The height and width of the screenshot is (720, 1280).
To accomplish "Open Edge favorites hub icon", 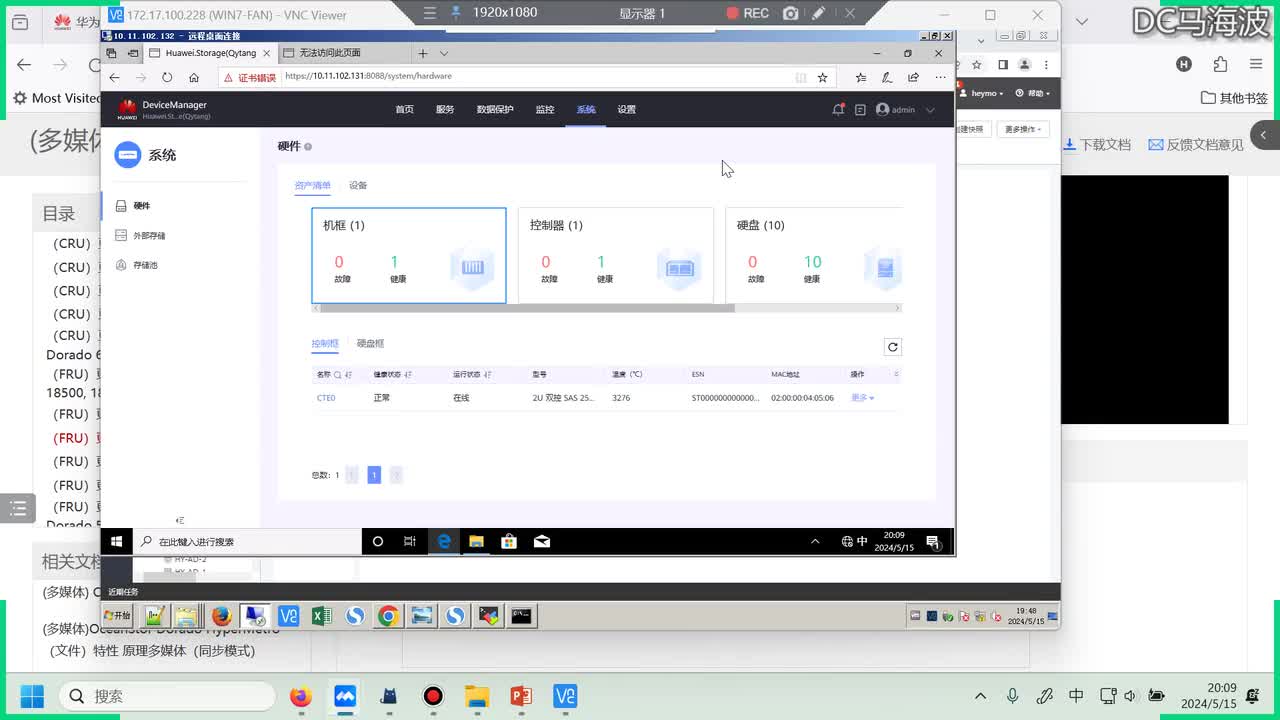I will [861, 77].
